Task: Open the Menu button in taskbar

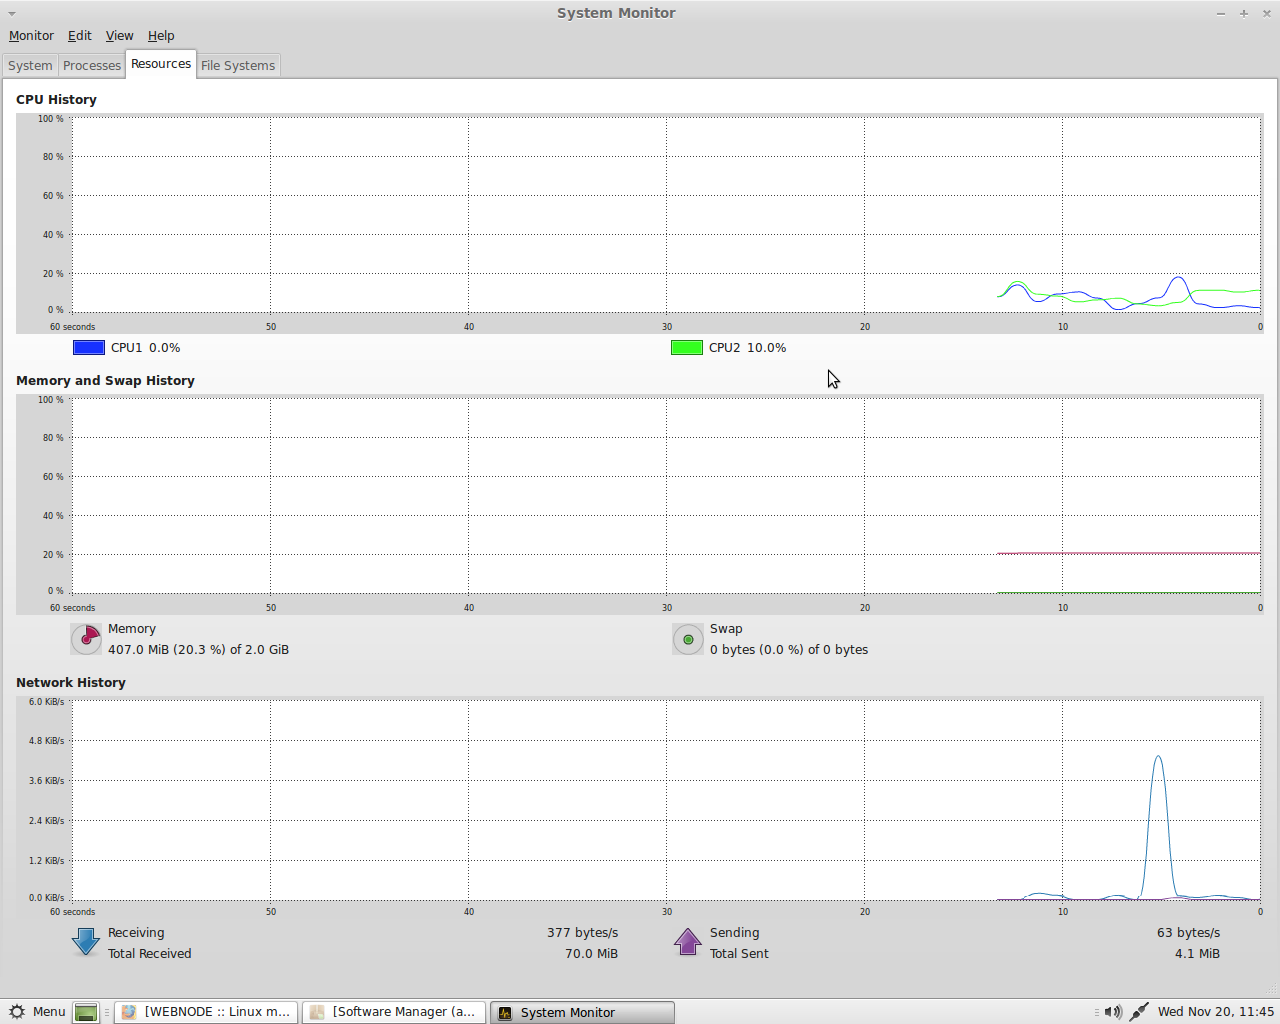Action: (36, 1012)
